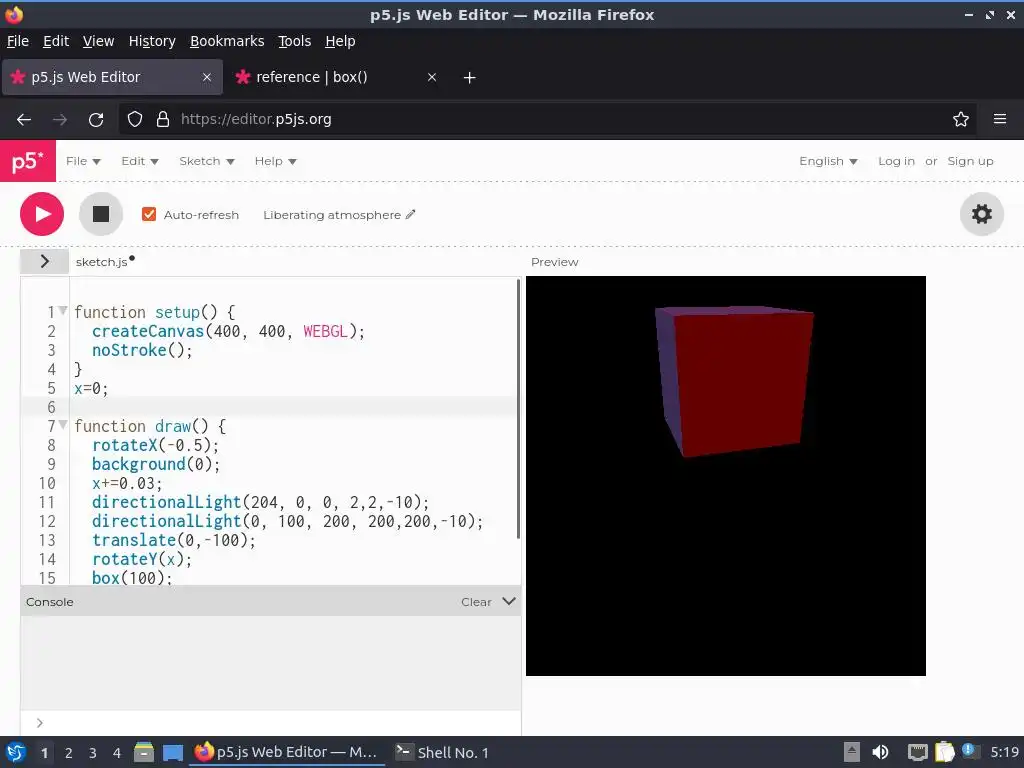This screenshot has width=1024, height=768.
Task: Toggle the Auto-refresh checkbox
Action: click(149, 214)
